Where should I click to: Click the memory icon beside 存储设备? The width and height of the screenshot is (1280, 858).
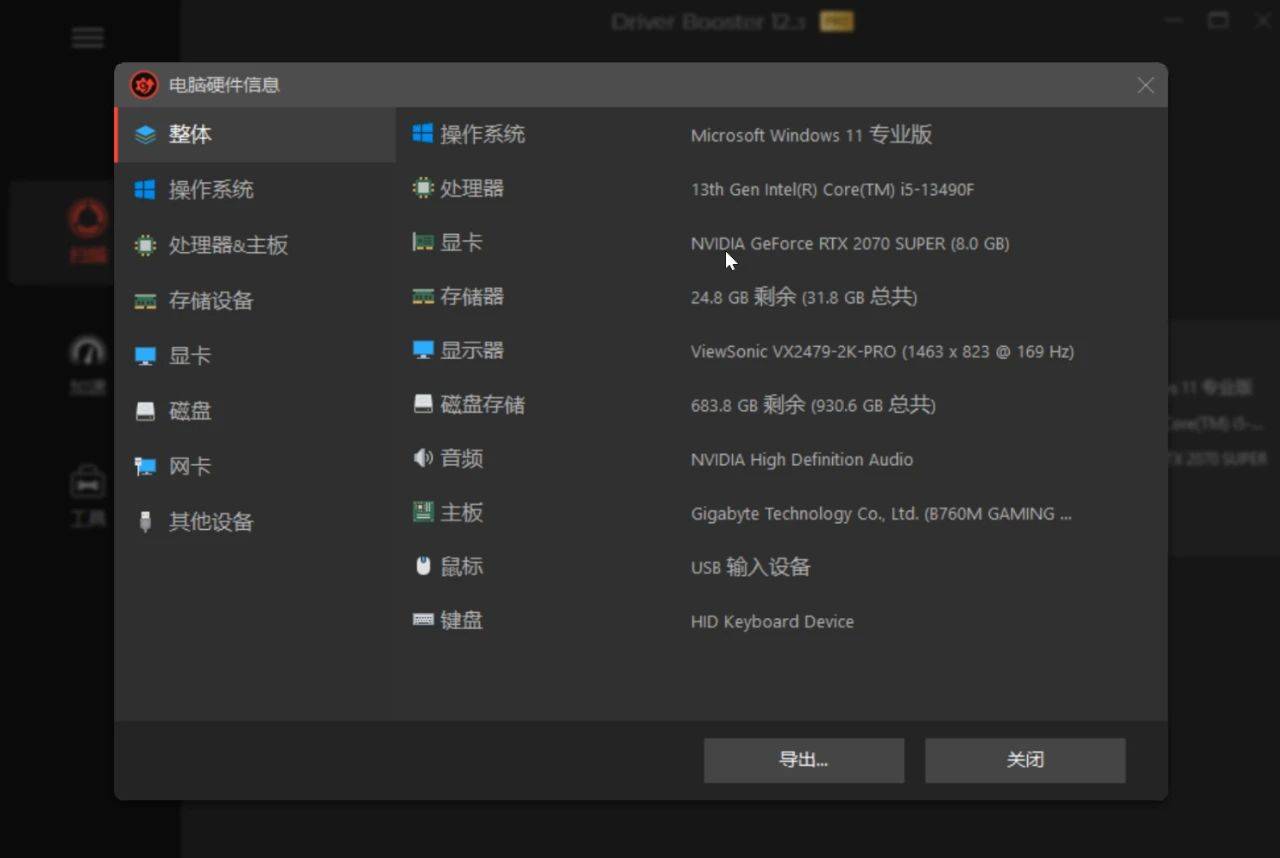click(x=145, y=301)
